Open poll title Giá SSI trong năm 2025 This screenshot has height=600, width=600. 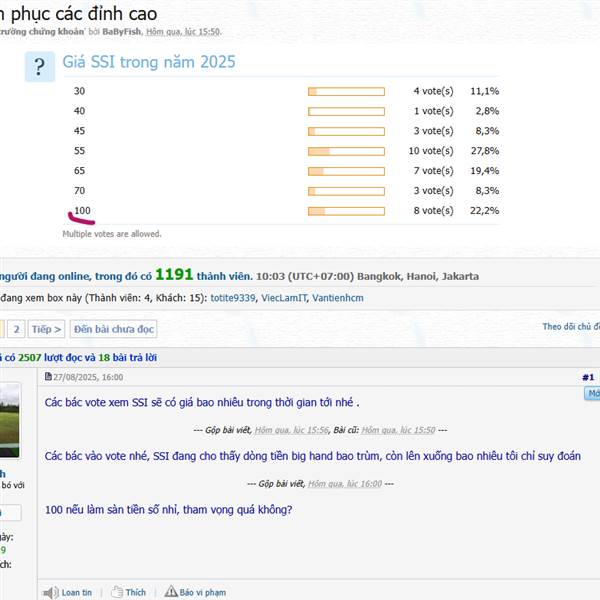pyautogui.click(x=149, y=62)
